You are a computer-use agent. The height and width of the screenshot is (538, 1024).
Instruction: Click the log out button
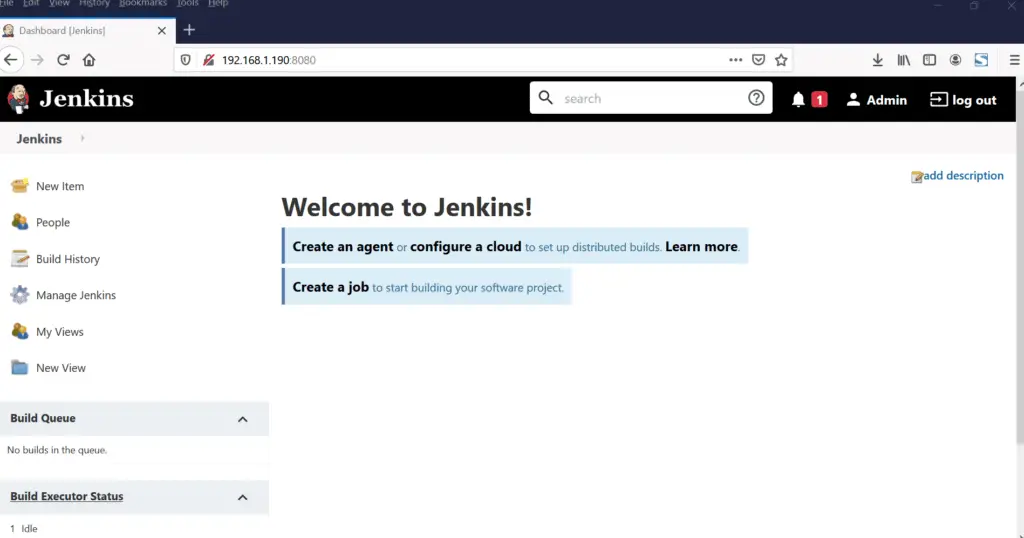pyautogui.click(x=963, y=99)
